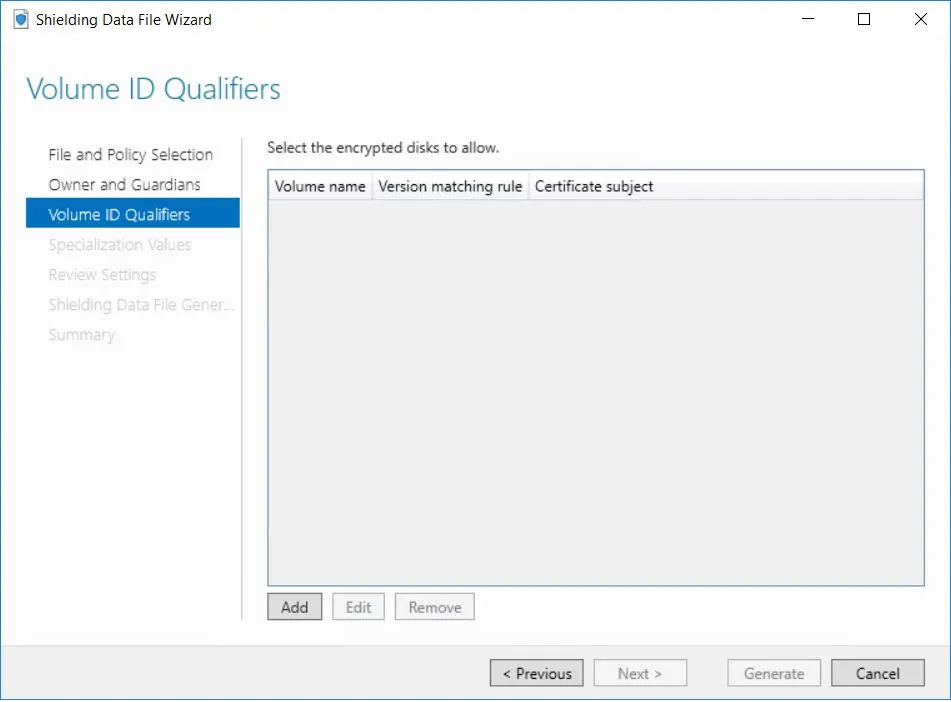Switch to the Specialization Values step
The image size is (951, 702).
pos(119,245)
